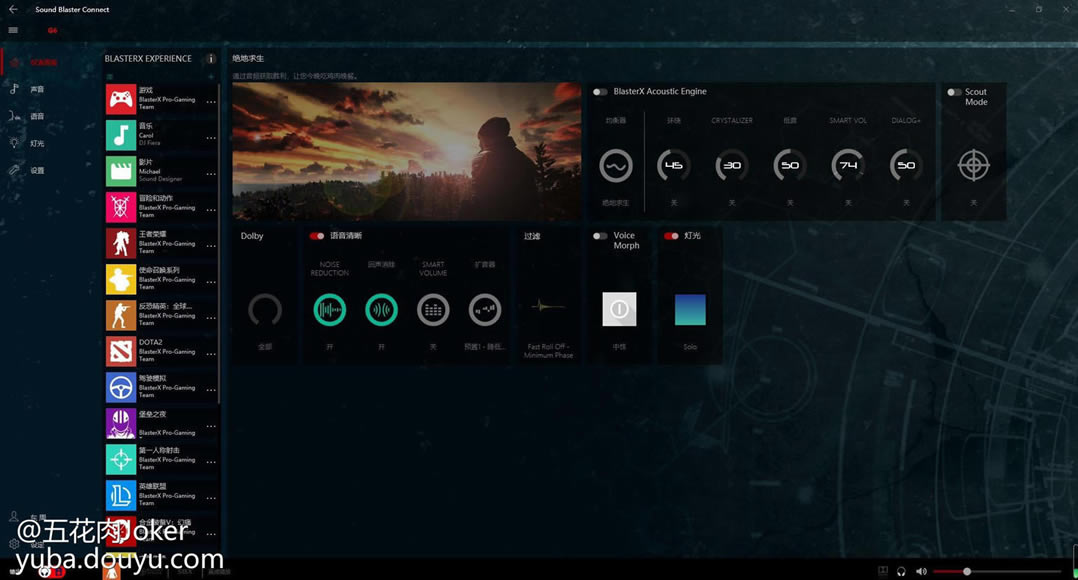This screenshot has width=1078, height=580.
Task: Select the 王者荣耀 profile icon
Action: pyautogui.click(x=120, y=243)
